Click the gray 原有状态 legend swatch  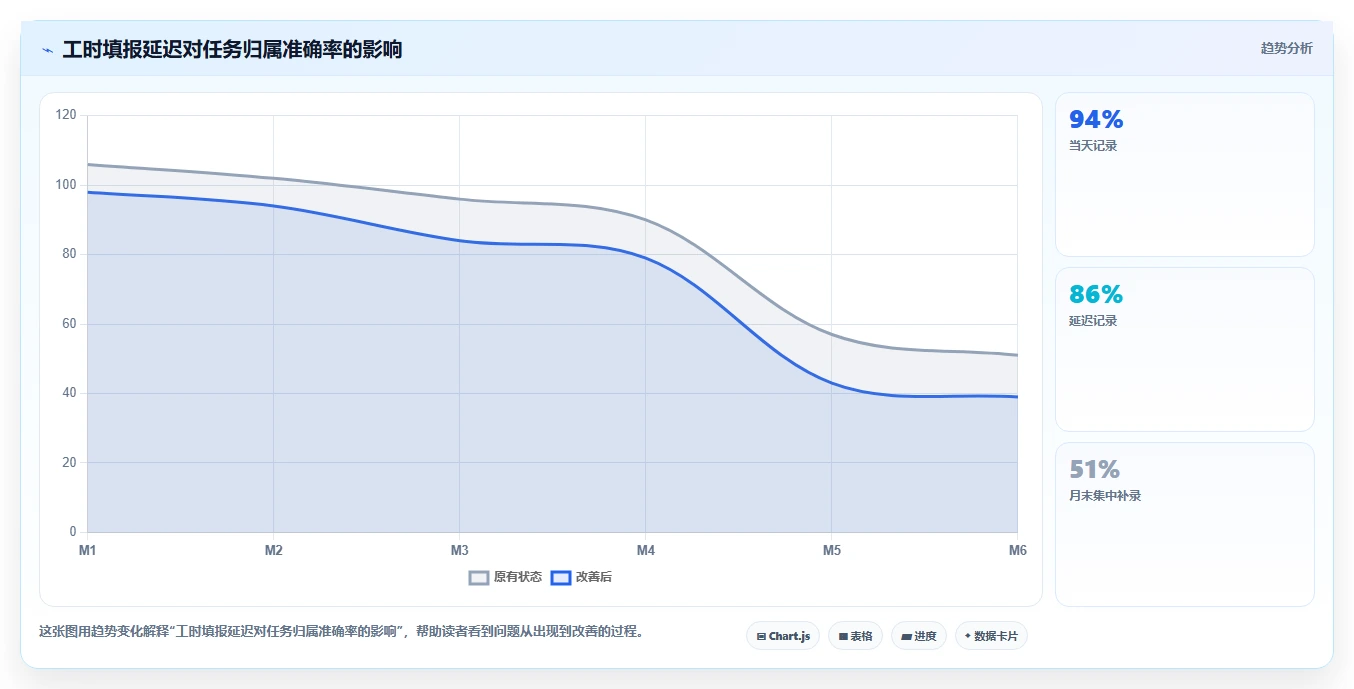(479, 577)
